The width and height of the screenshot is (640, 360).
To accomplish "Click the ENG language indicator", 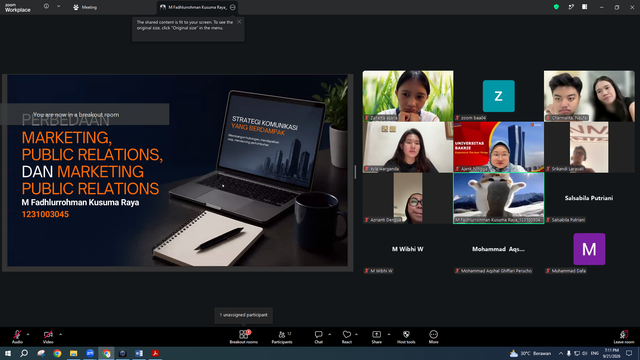I will 595,353.
